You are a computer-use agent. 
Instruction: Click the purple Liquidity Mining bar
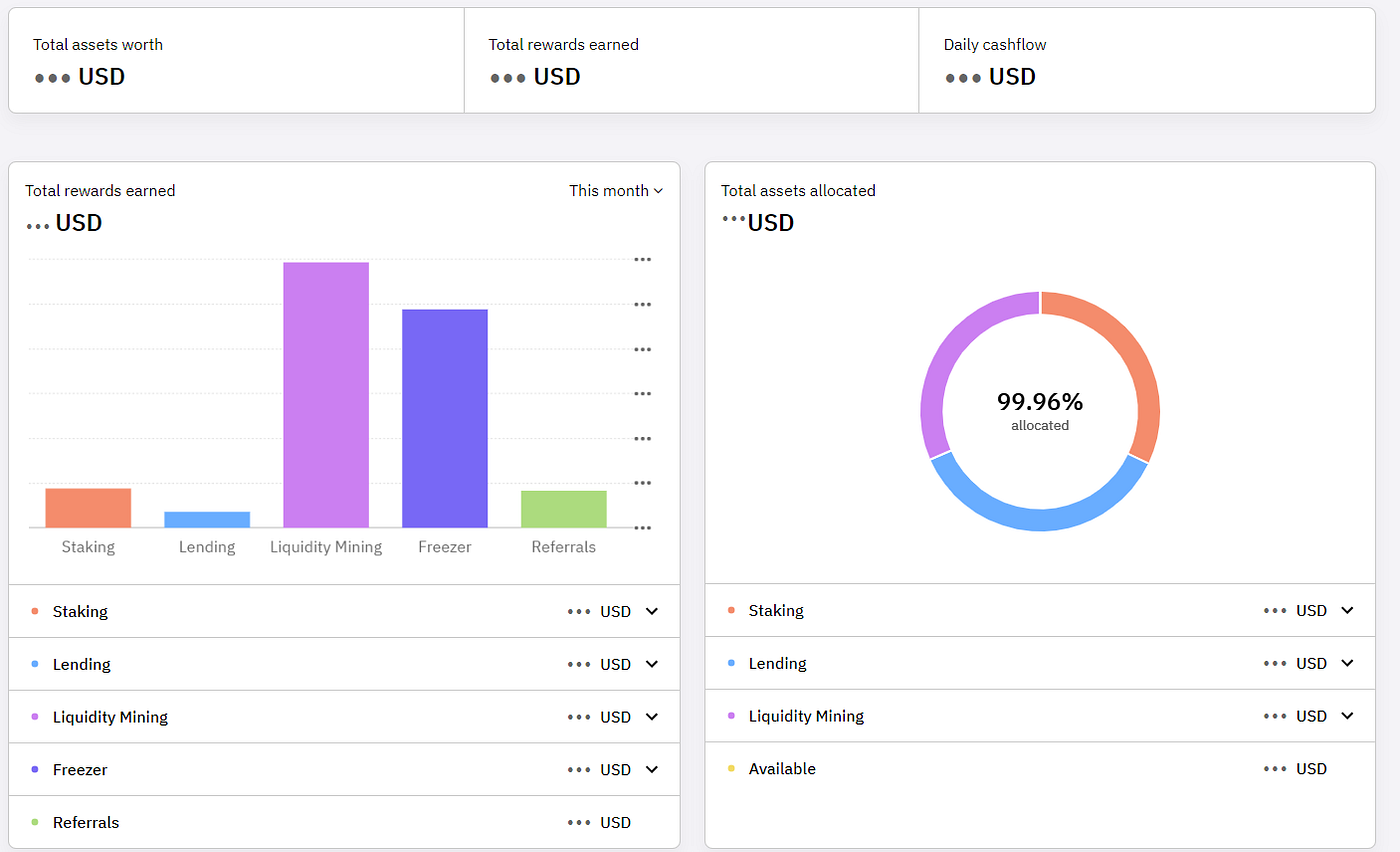tap(326, 395)
